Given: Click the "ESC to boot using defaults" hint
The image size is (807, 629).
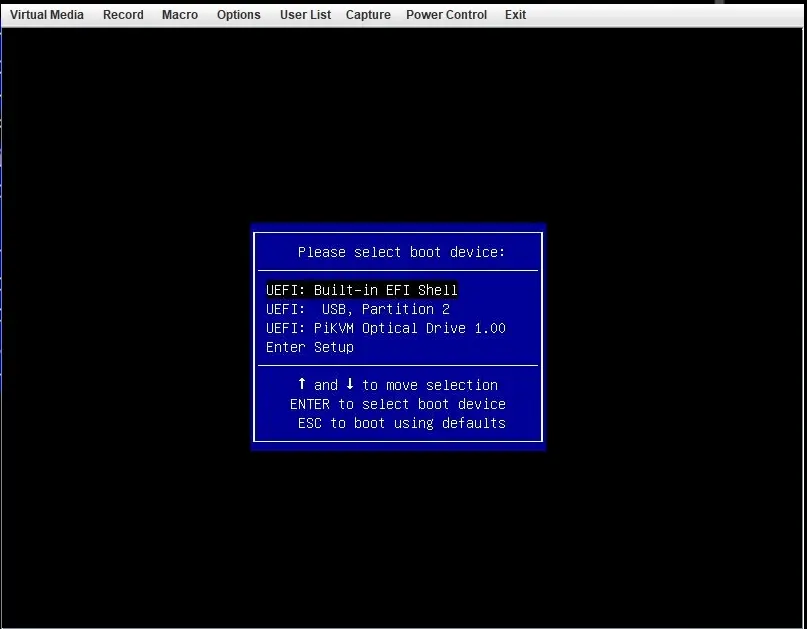Looking at the screenshot, I should pos(401,423).
